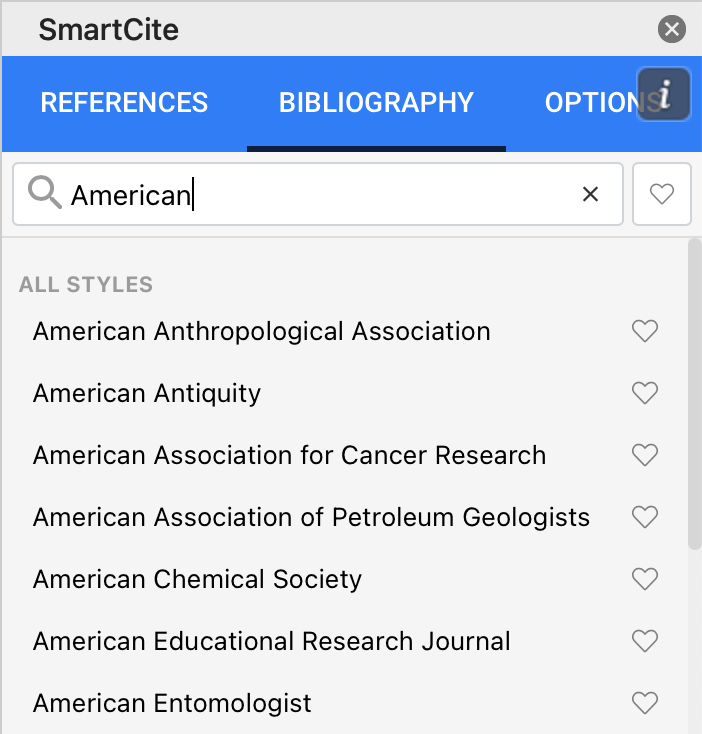Switch to the References tab
This screenshot has width=702, height=734.
pyautogui.click(x=124, y=103)
